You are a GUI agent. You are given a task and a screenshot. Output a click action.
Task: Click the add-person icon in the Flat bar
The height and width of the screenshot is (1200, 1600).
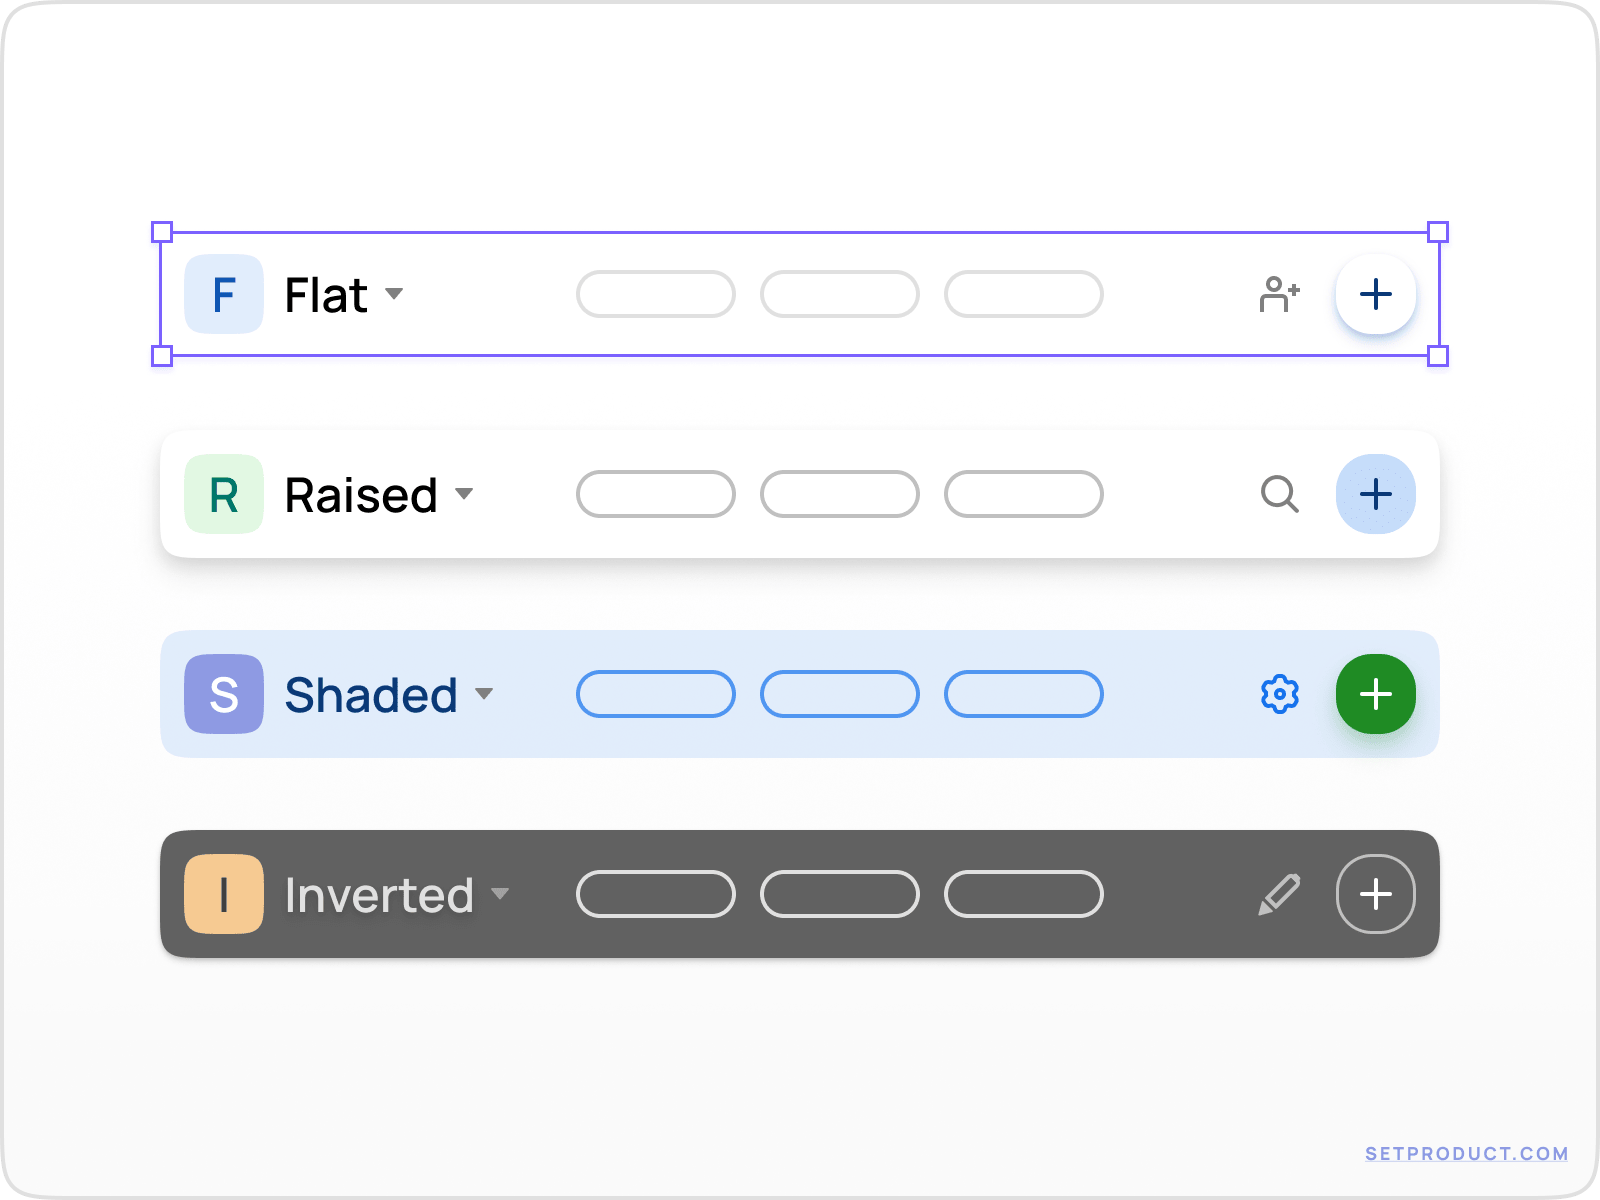pos(1280,294)
